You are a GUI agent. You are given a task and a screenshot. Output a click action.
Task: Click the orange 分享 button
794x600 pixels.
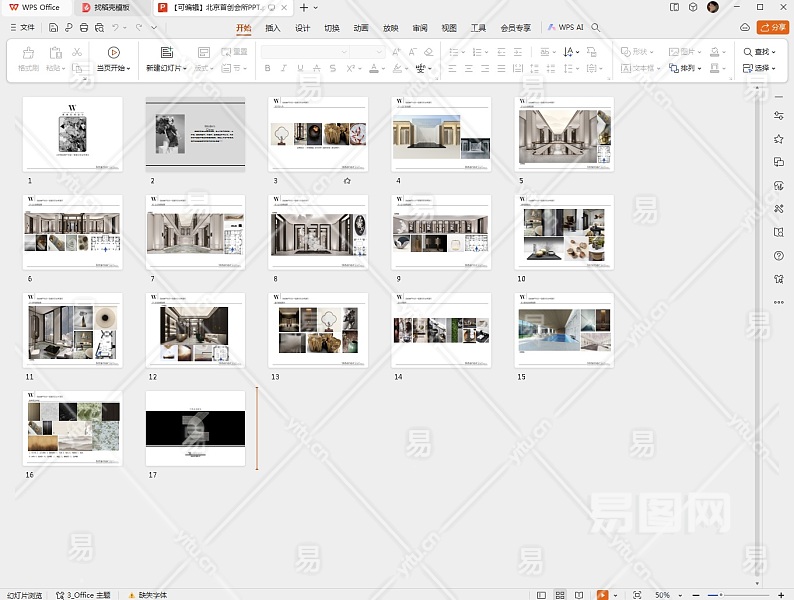point(772,28)
